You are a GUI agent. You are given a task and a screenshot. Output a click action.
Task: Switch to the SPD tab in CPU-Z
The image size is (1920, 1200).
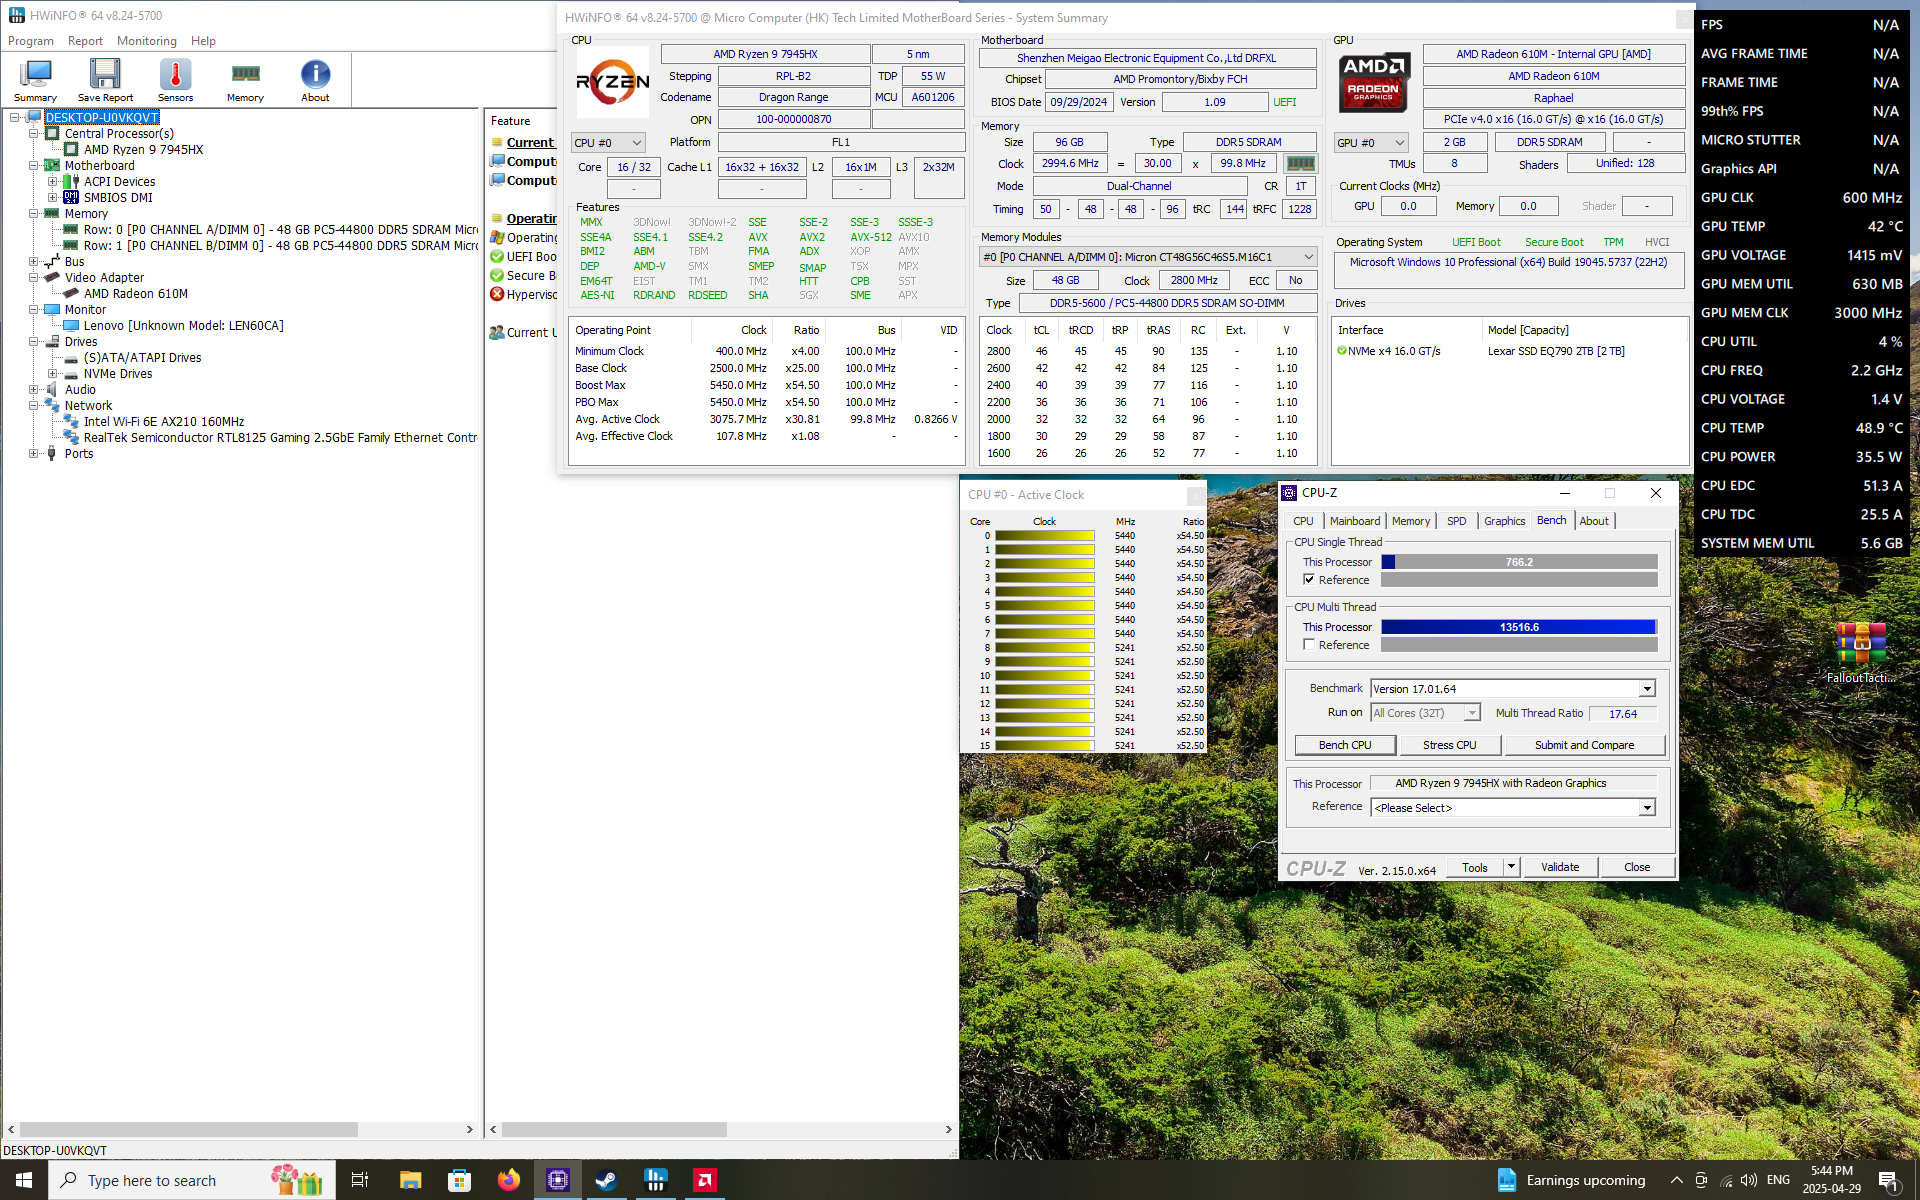[x=1456, y=521]
